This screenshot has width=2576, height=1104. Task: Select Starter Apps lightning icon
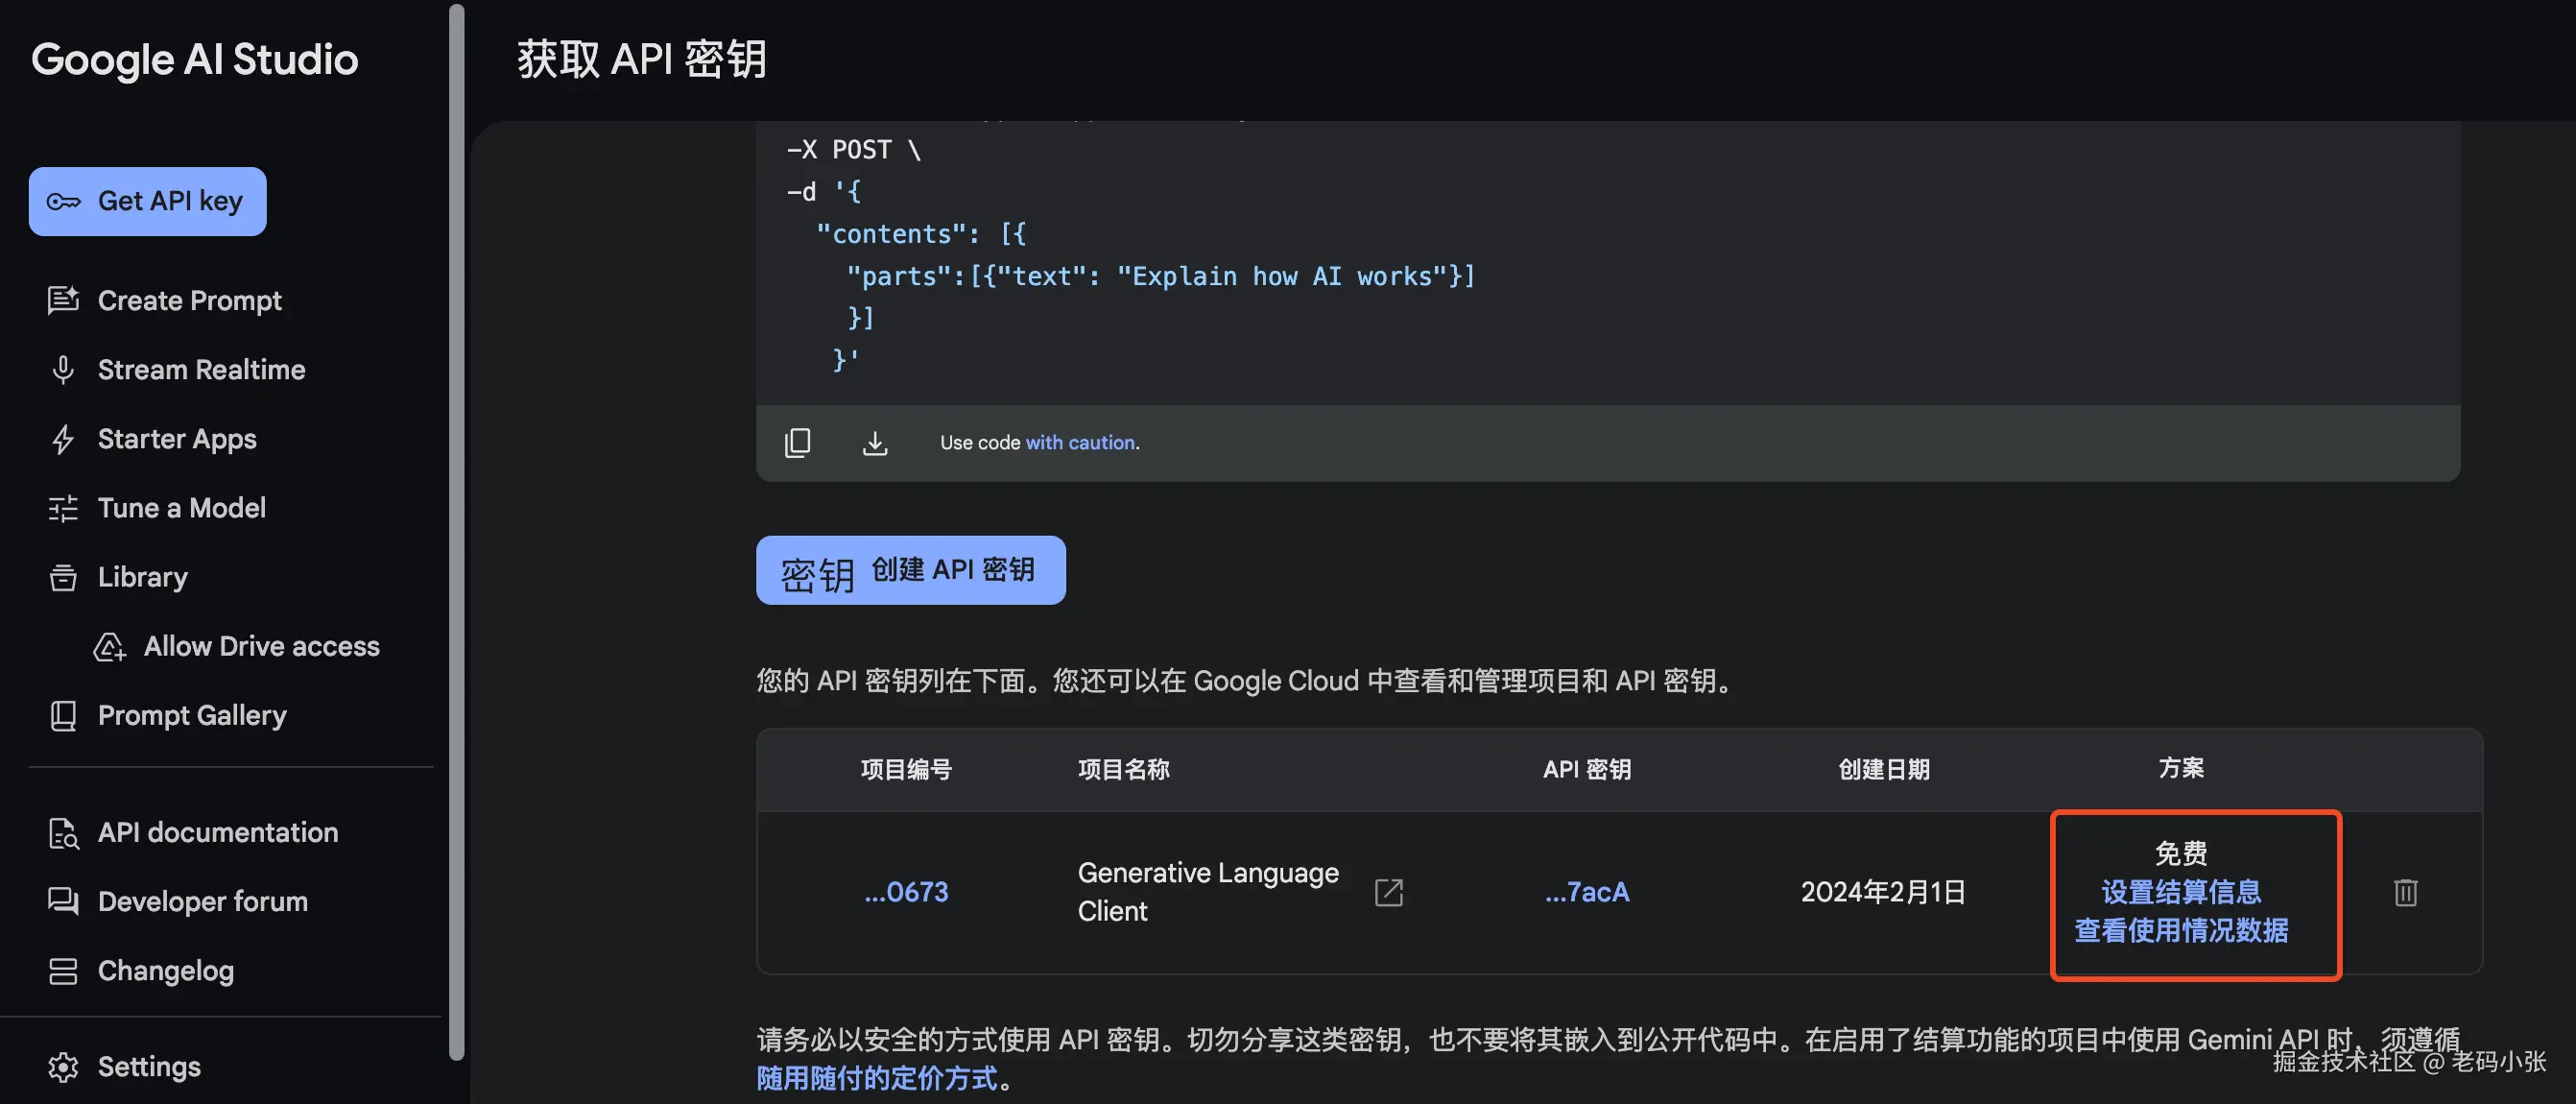click(x=63, y=439)
